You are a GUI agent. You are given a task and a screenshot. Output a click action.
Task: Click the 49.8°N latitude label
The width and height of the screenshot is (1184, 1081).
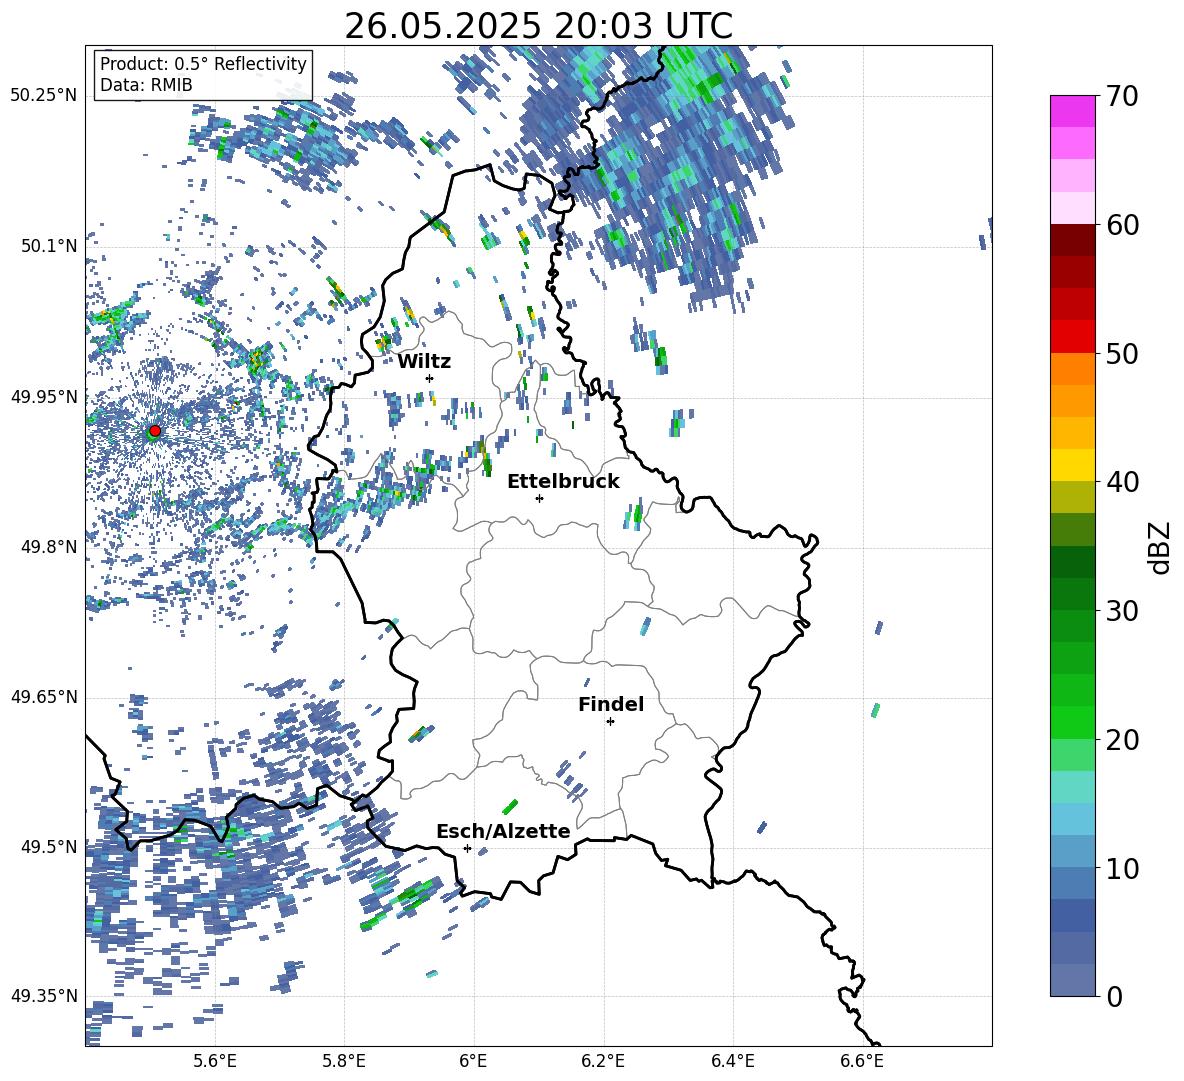pos(49,547)
